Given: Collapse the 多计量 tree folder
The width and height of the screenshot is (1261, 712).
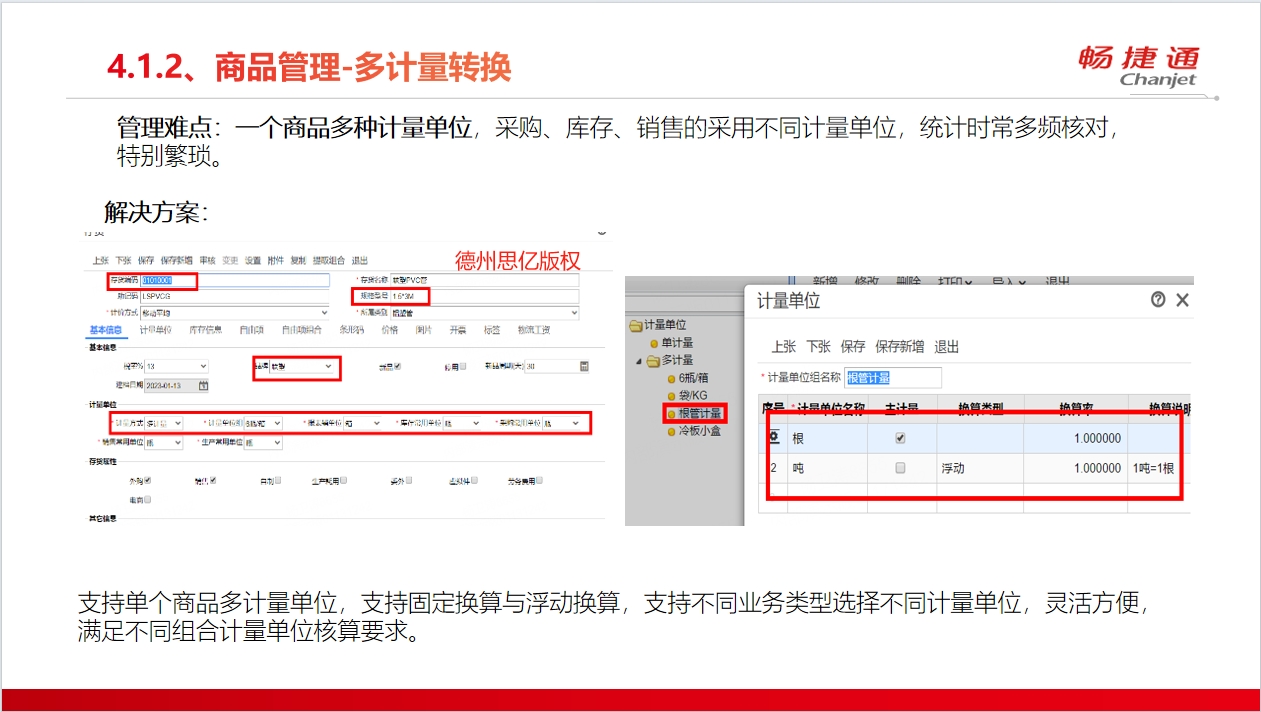Looking at the screenshot, I should point(639,360).
